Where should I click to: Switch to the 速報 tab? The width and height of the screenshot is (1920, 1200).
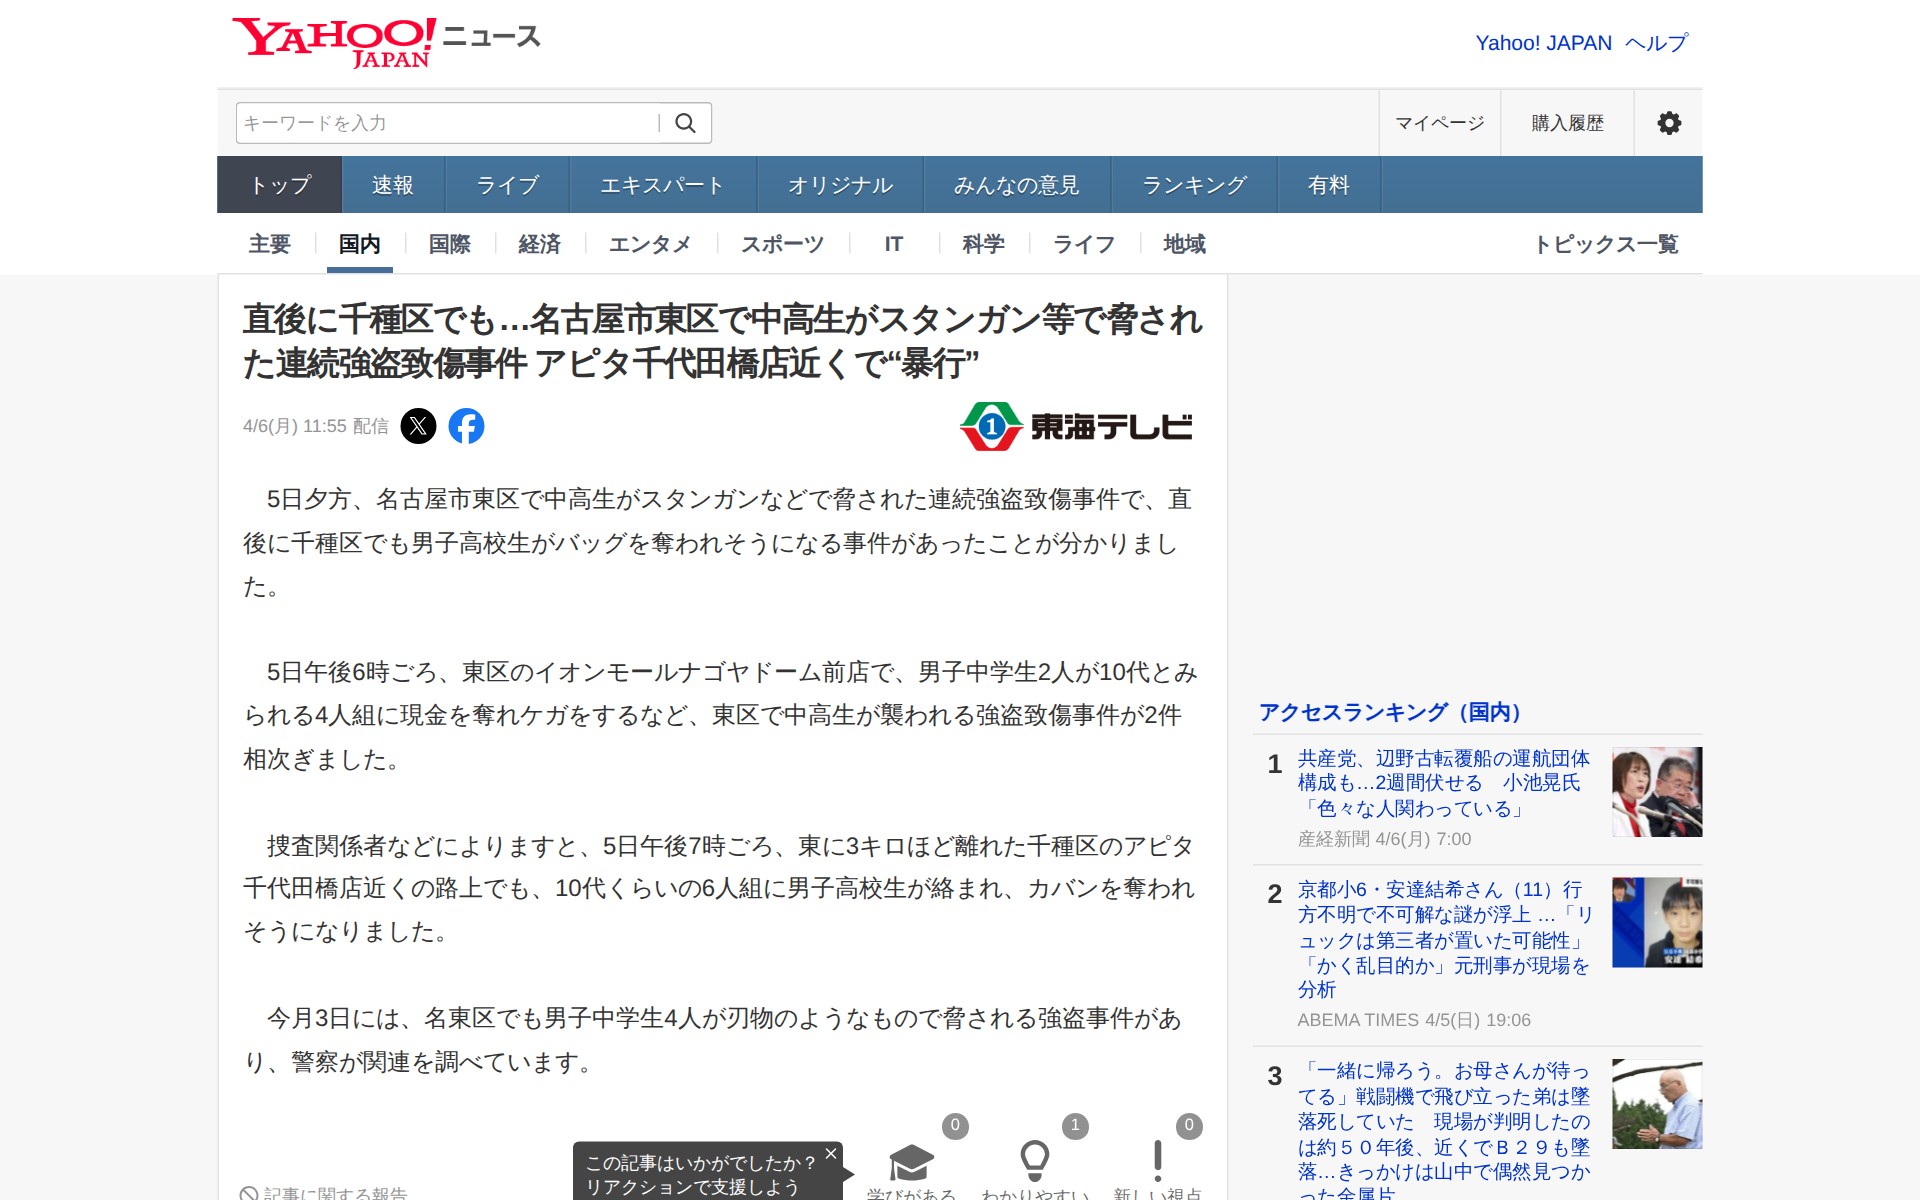point(392,185)
